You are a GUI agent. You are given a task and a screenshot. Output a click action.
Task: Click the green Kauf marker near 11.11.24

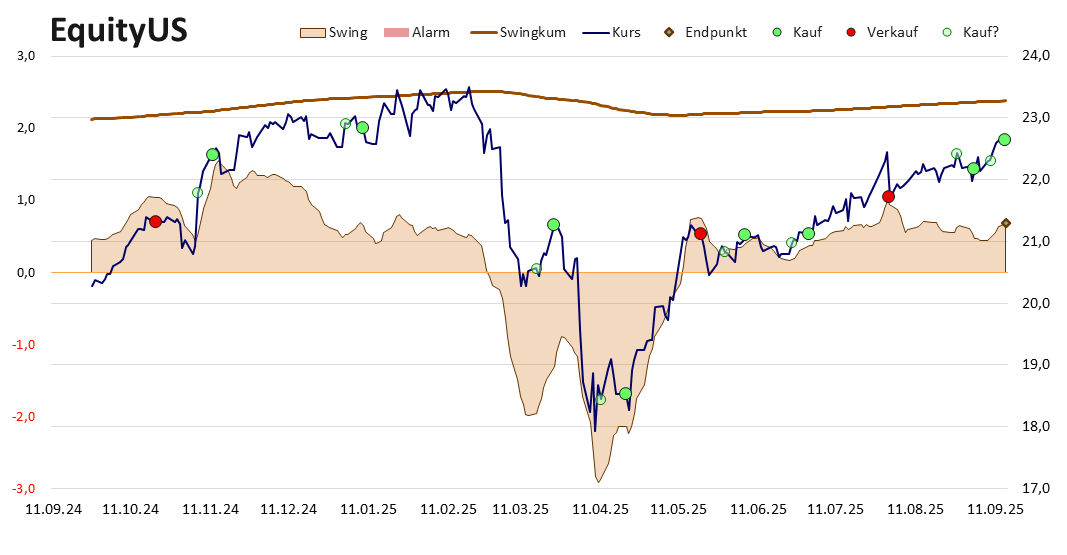coord(212,155)
